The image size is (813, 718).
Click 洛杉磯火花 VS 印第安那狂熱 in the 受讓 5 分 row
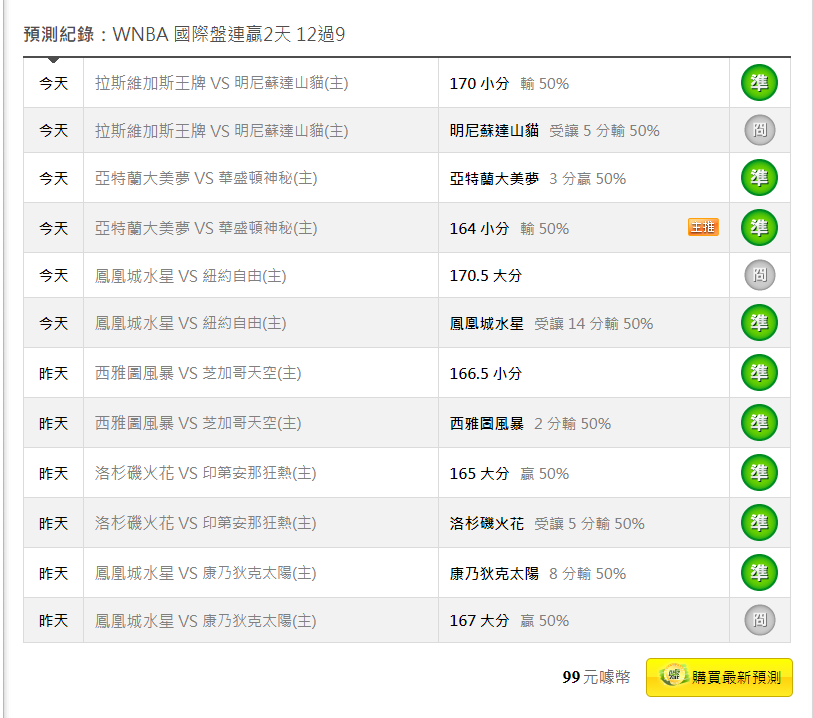click(x=205, y=523)
